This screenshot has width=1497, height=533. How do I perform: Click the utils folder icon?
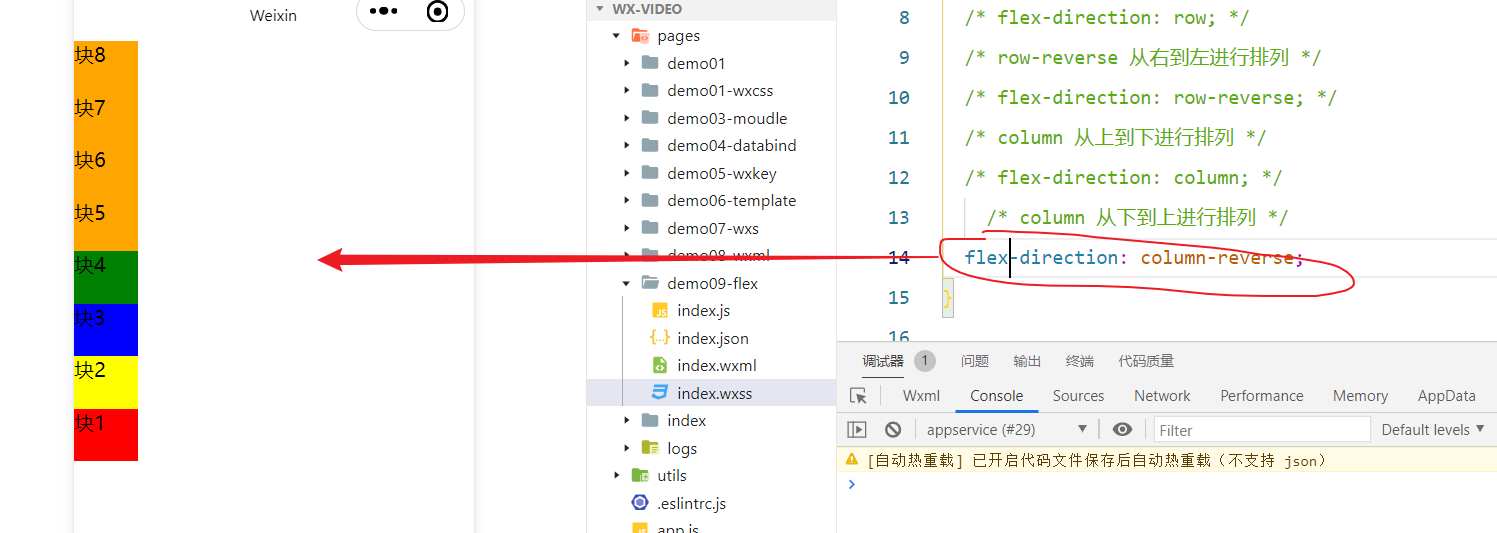[640, 475]
